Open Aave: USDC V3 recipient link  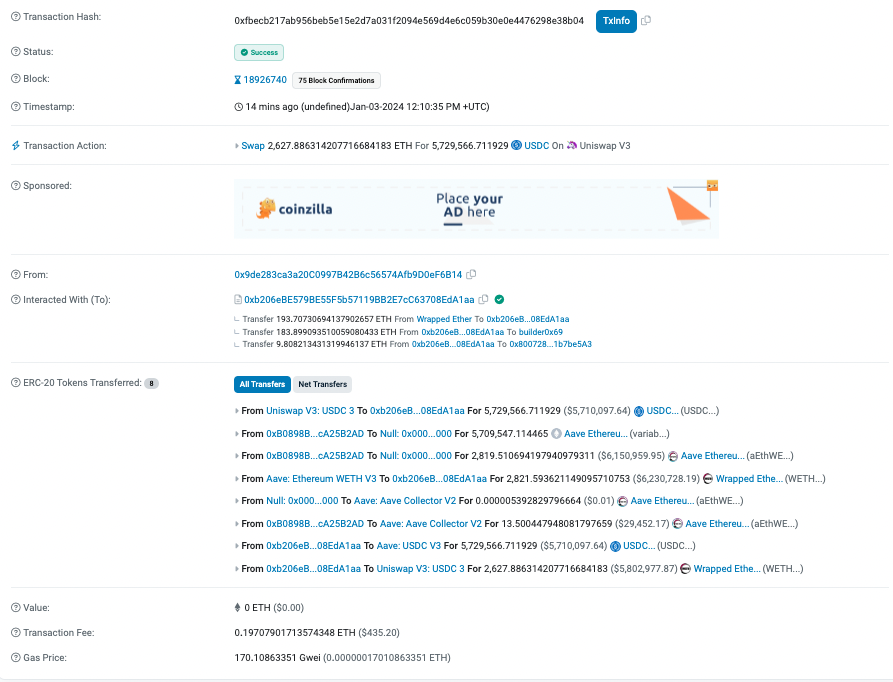click(409, 546)
